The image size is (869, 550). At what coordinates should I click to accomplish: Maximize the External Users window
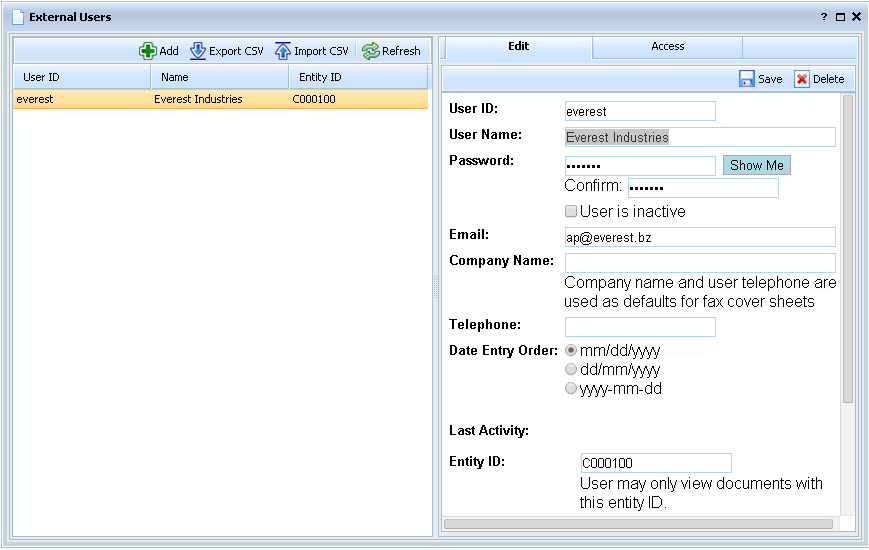tap(840, 17)
